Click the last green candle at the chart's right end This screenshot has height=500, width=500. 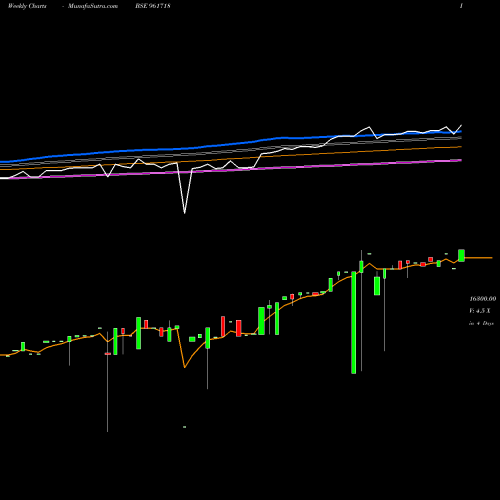click(x=461, y=255)
